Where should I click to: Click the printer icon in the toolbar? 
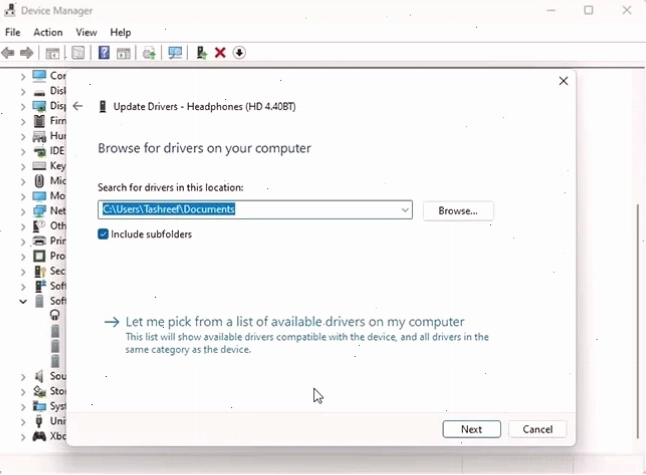(149, 53)
